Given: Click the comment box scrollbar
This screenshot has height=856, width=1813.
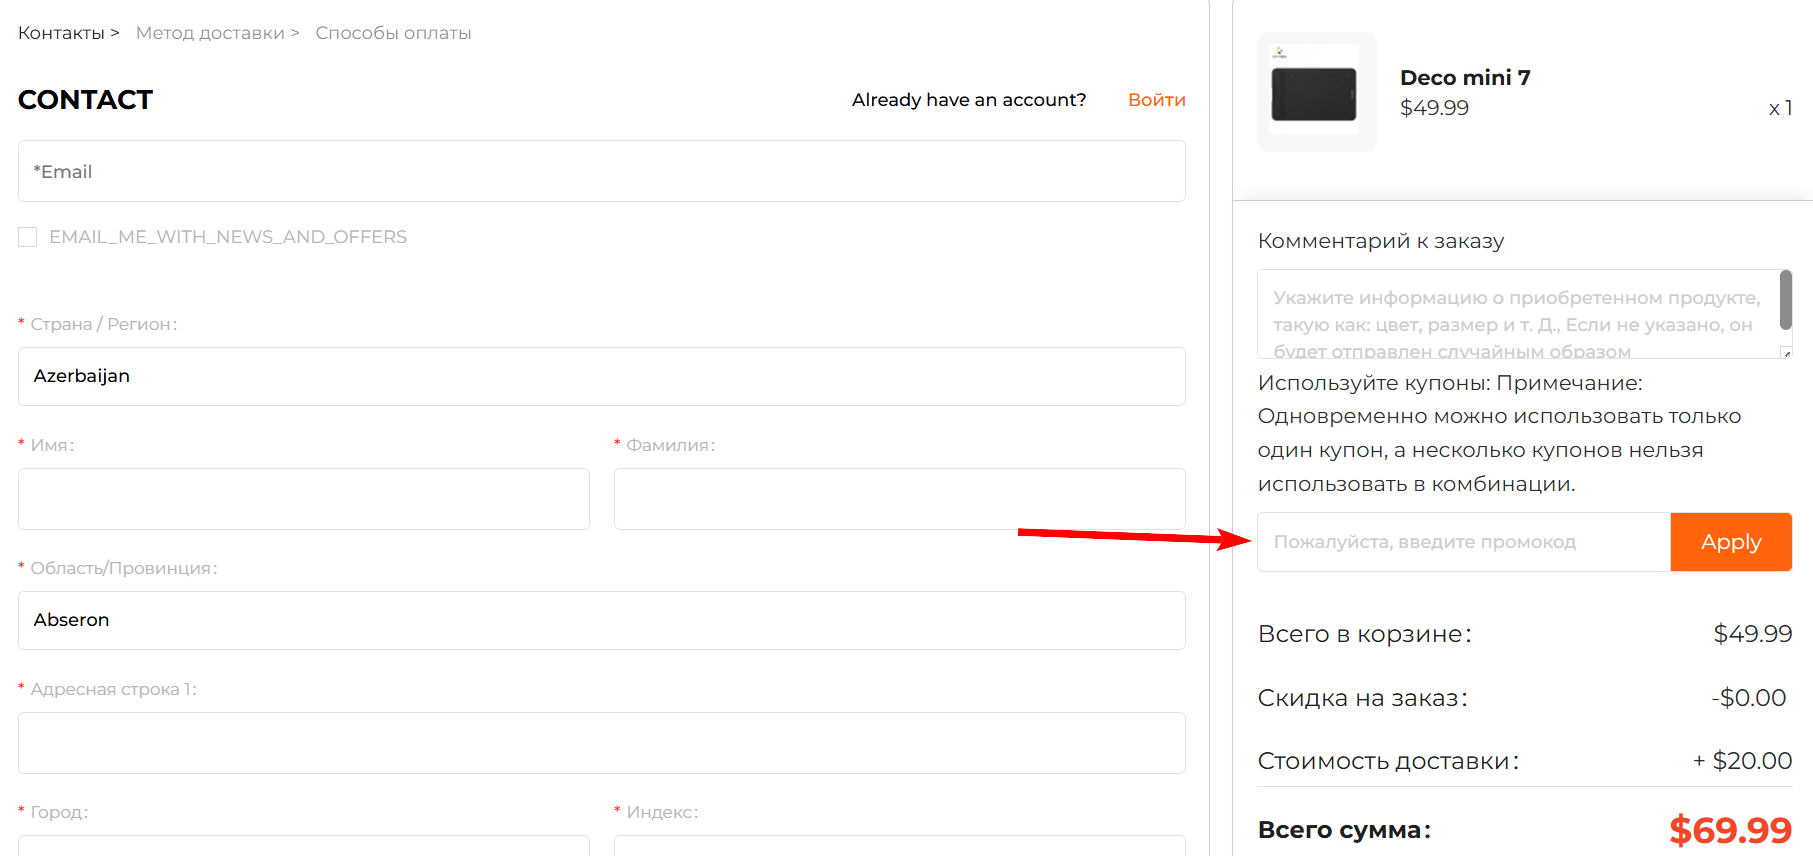Looking at the screenshot, I should click(1785, 300).
